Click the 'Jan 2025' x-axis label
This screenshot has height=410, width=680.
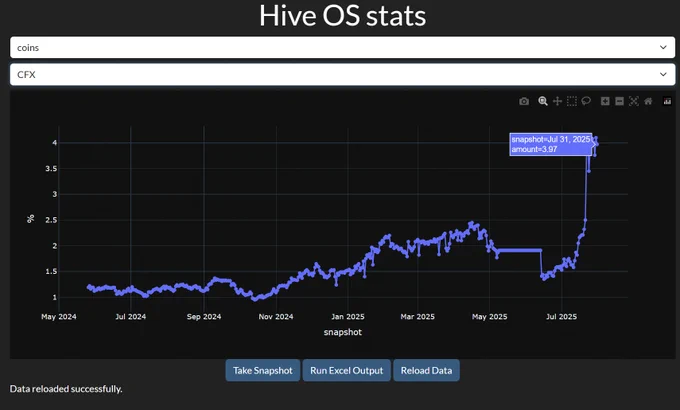point(348,317)
